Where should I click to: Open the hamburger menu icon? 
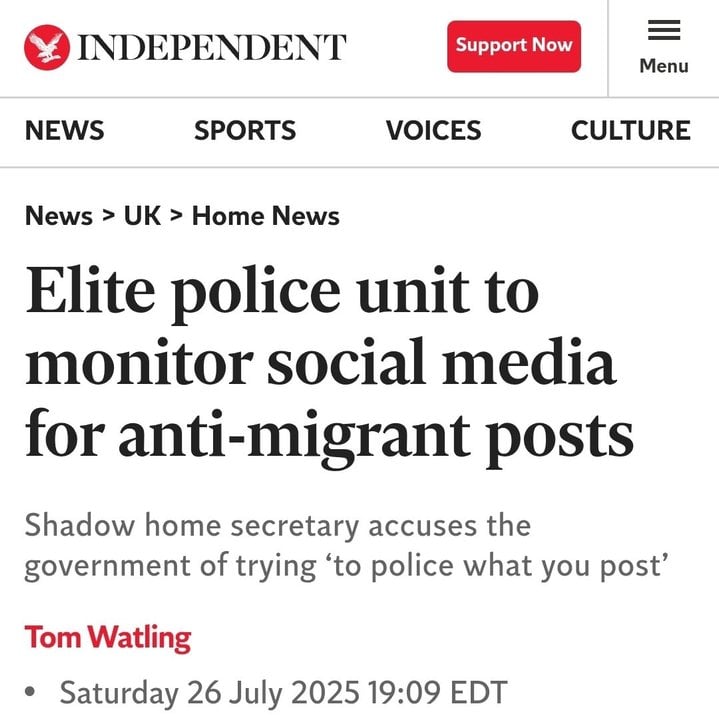coord(663,30)
